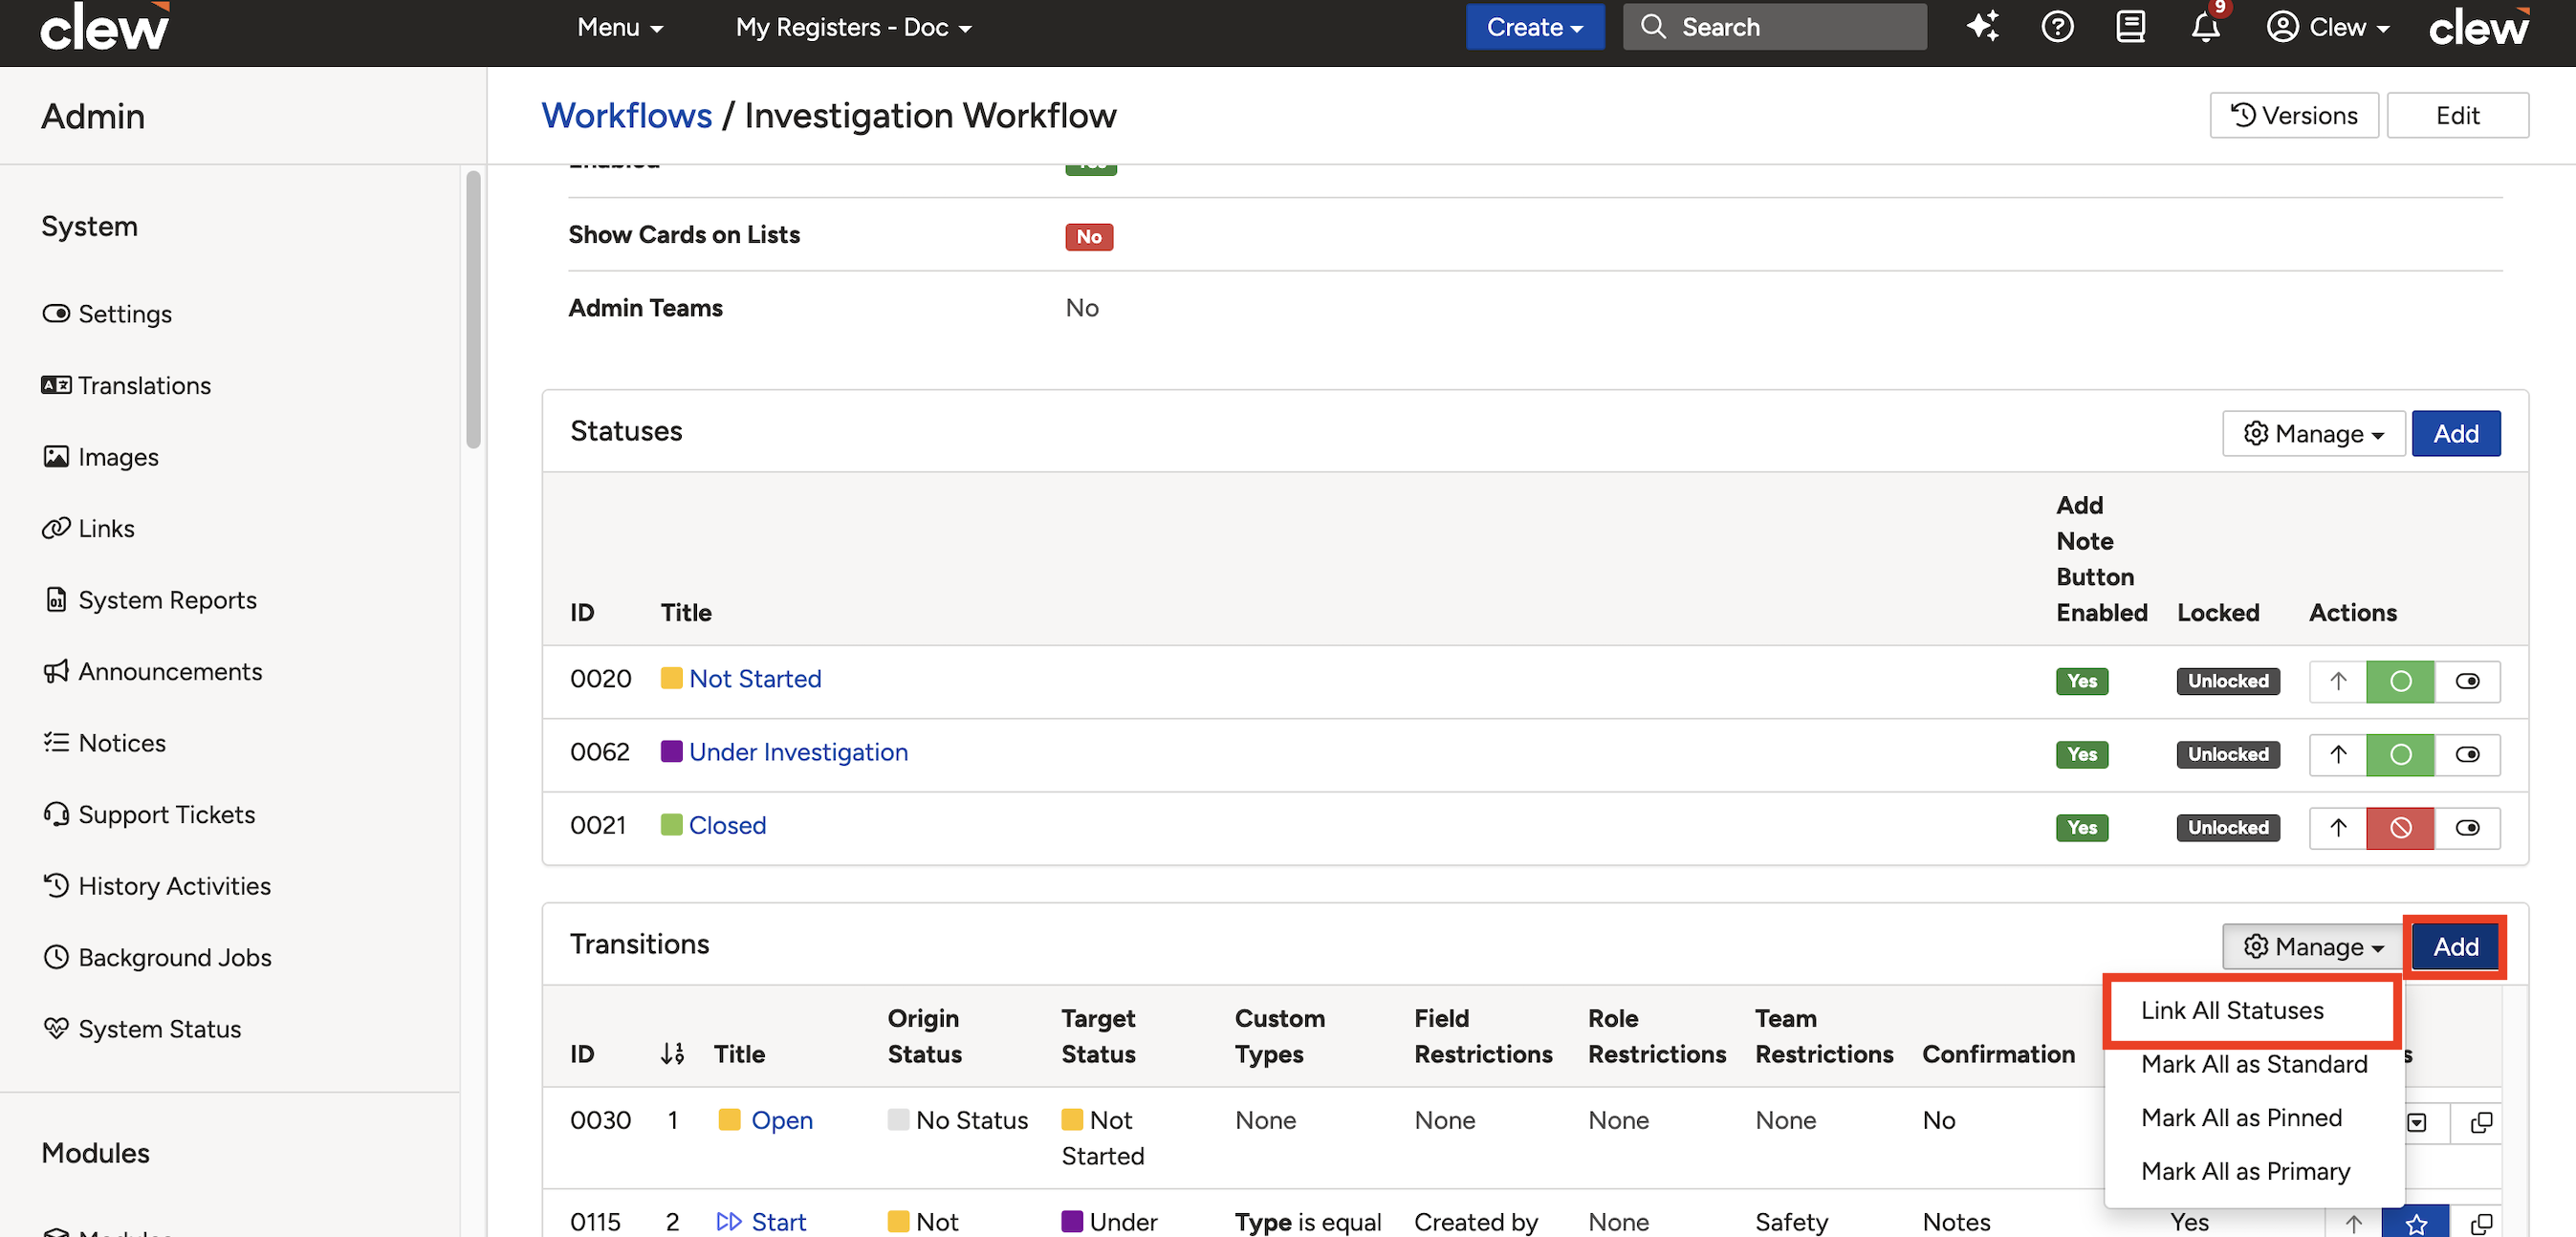Click the clew logo at top right
2576x1237 pixels.
pos(2478,27)
